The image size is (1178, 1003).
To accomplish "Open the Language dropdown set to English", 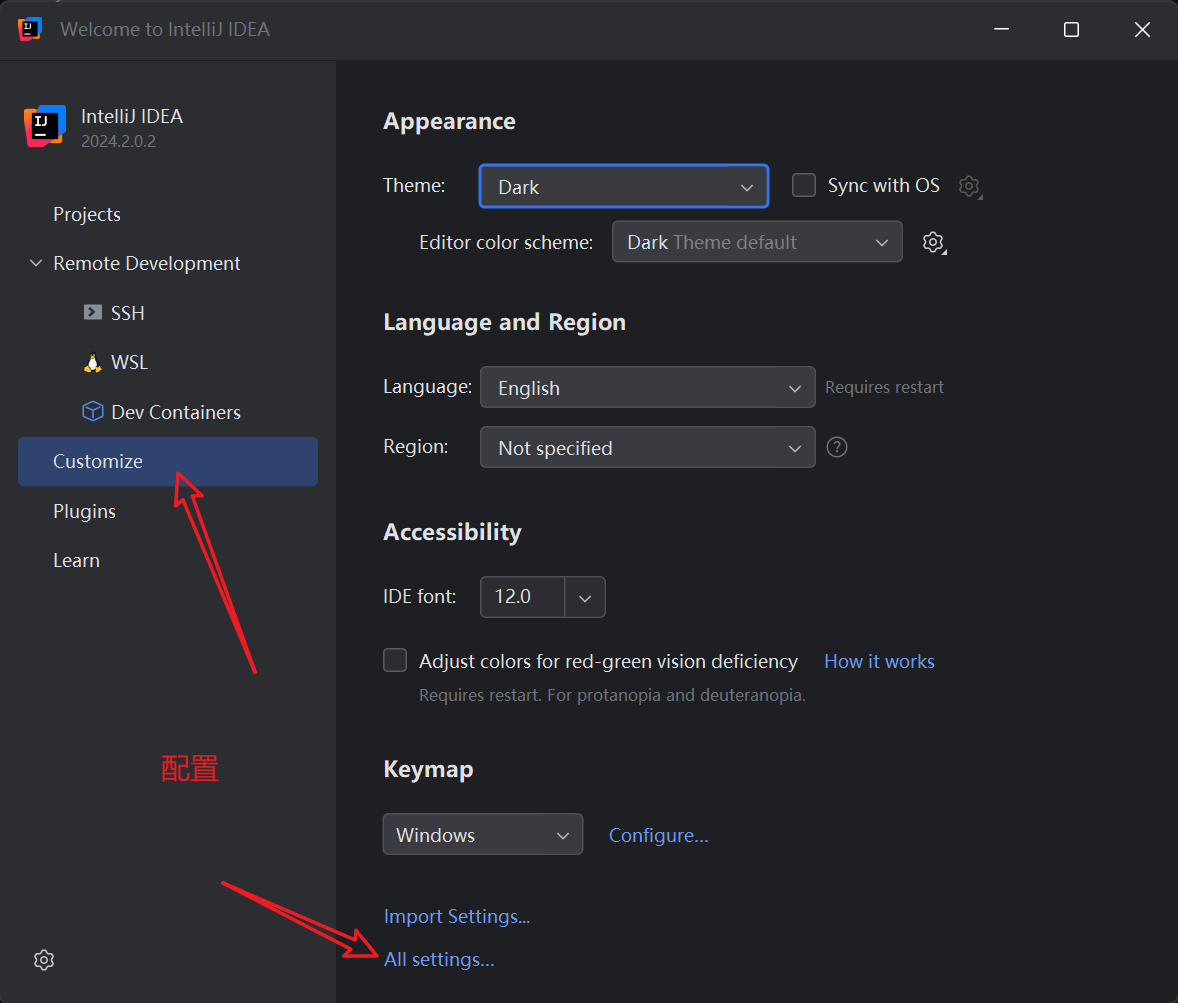I will pyautogui.click(x=647, y=388).
